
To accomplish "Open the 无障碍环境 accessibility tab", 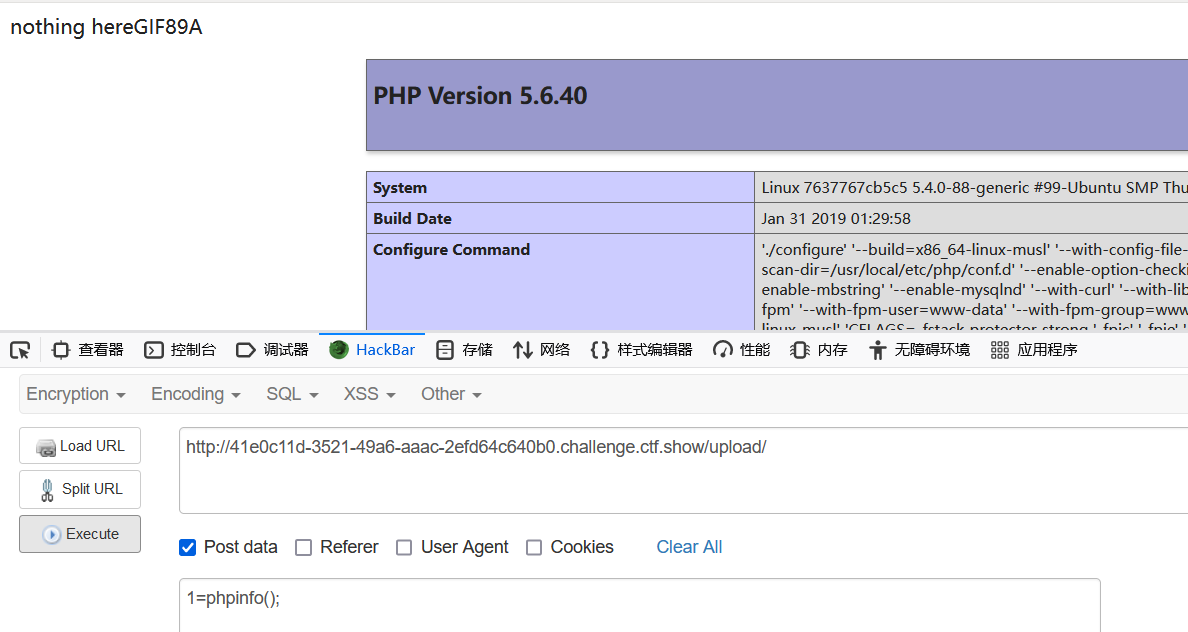I will [x=918, y=350].
